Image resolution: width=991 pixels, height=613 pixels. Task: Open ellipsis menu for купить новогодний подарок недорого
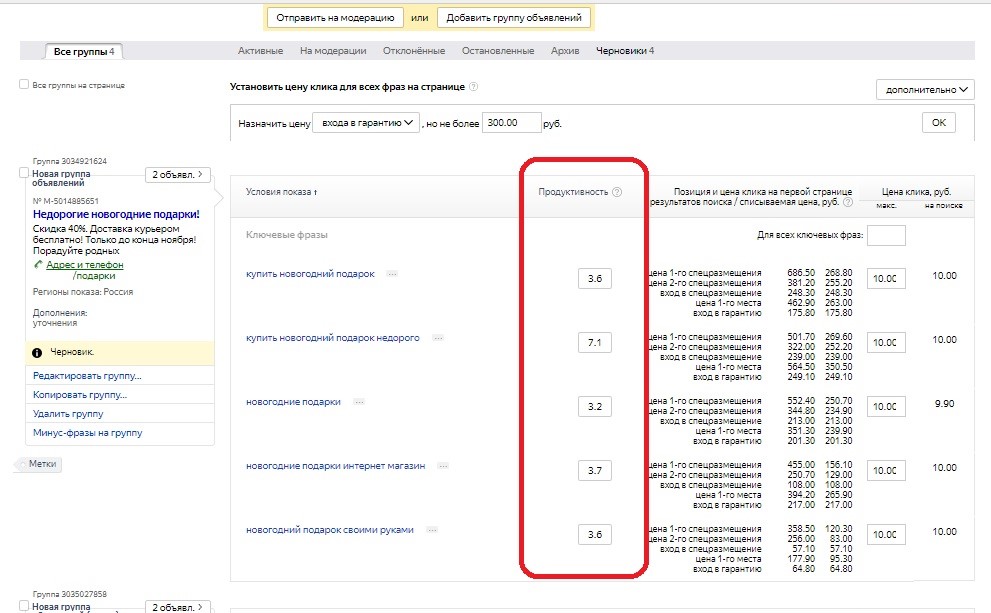click(437, 338)
